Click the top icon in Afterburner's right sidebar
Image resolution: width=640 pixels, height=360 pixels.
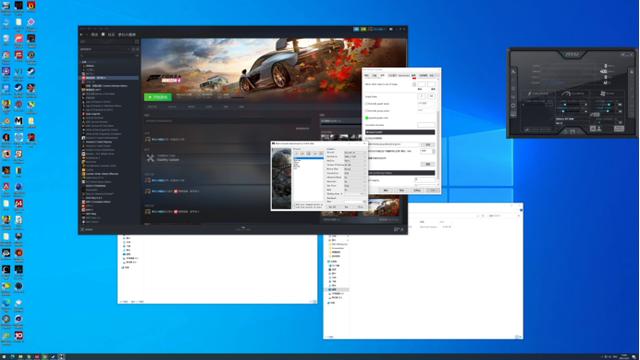631,72
